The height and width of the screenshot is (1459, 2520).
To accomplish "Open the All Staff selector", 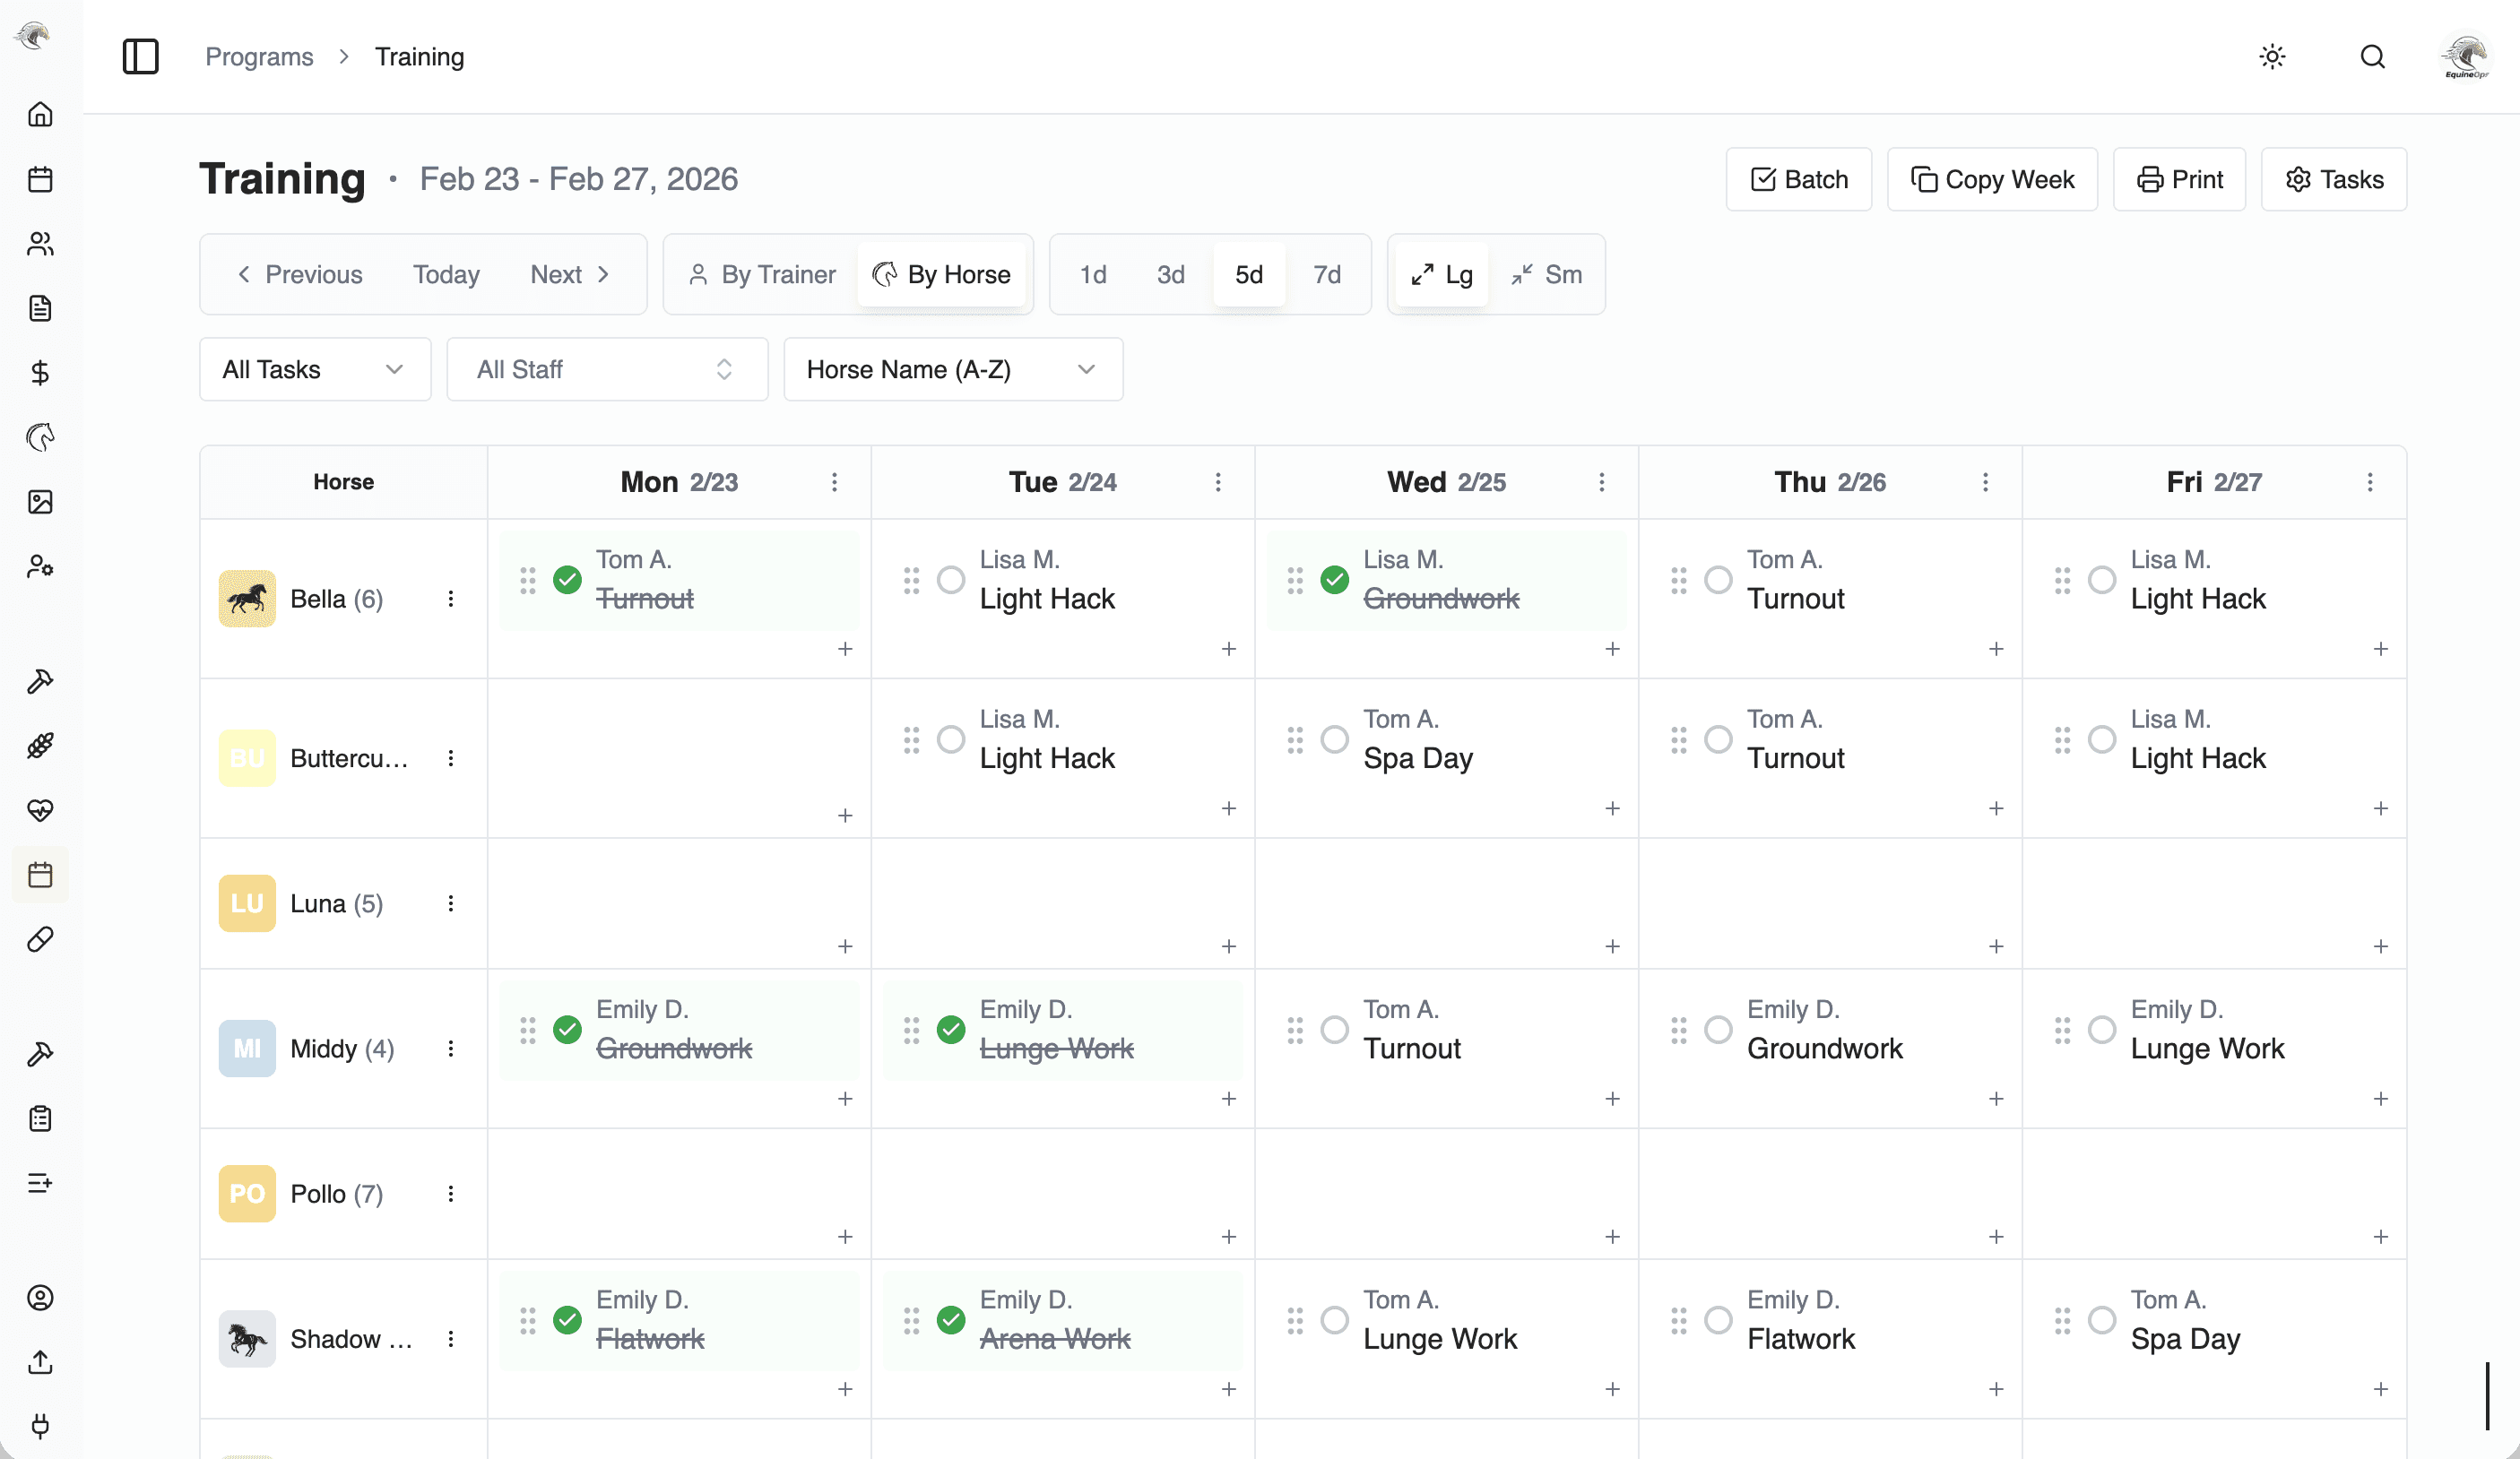I will [606, 370].
